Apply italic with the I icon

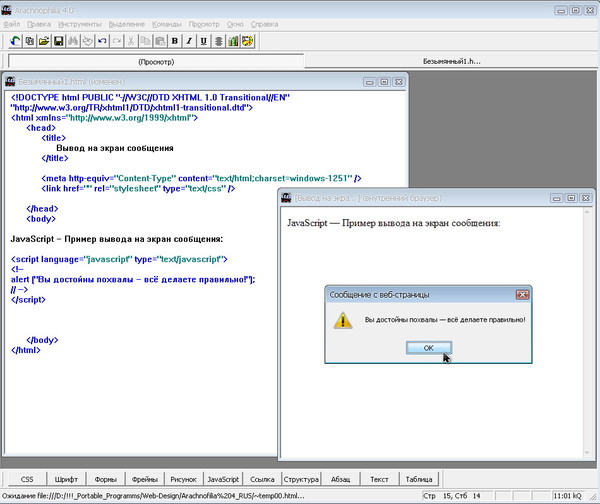189,41
